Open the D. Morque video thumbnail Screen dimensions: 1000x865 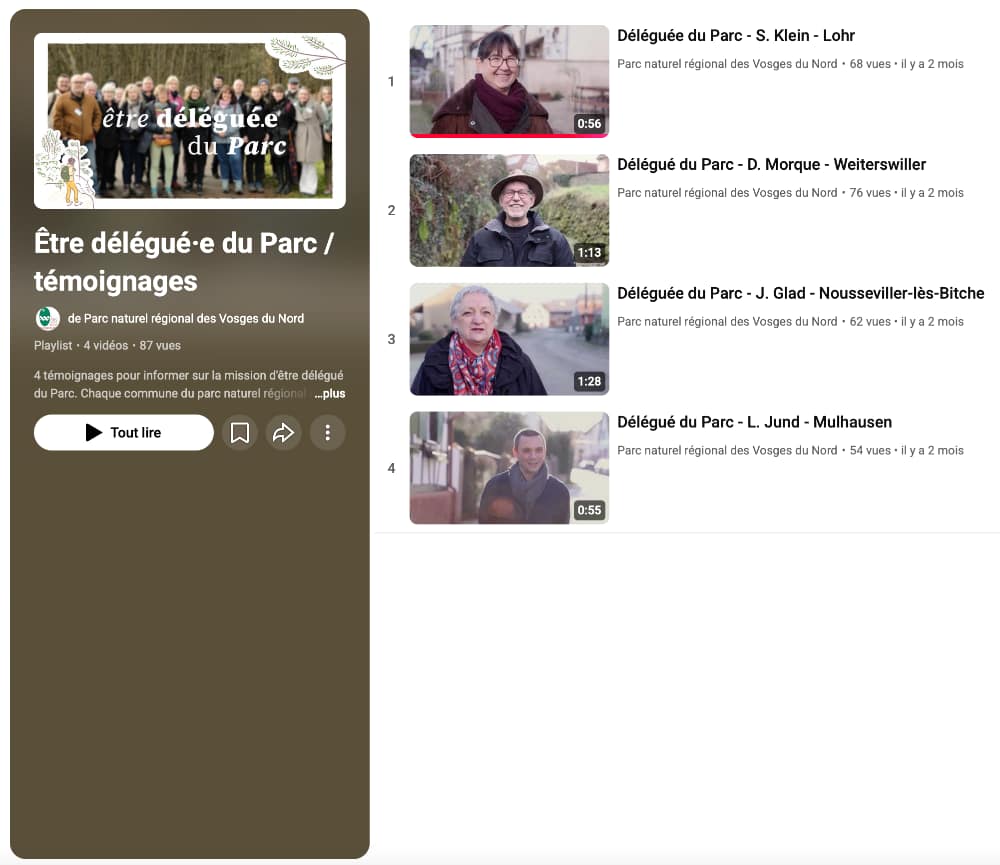(x=509, y=210)
